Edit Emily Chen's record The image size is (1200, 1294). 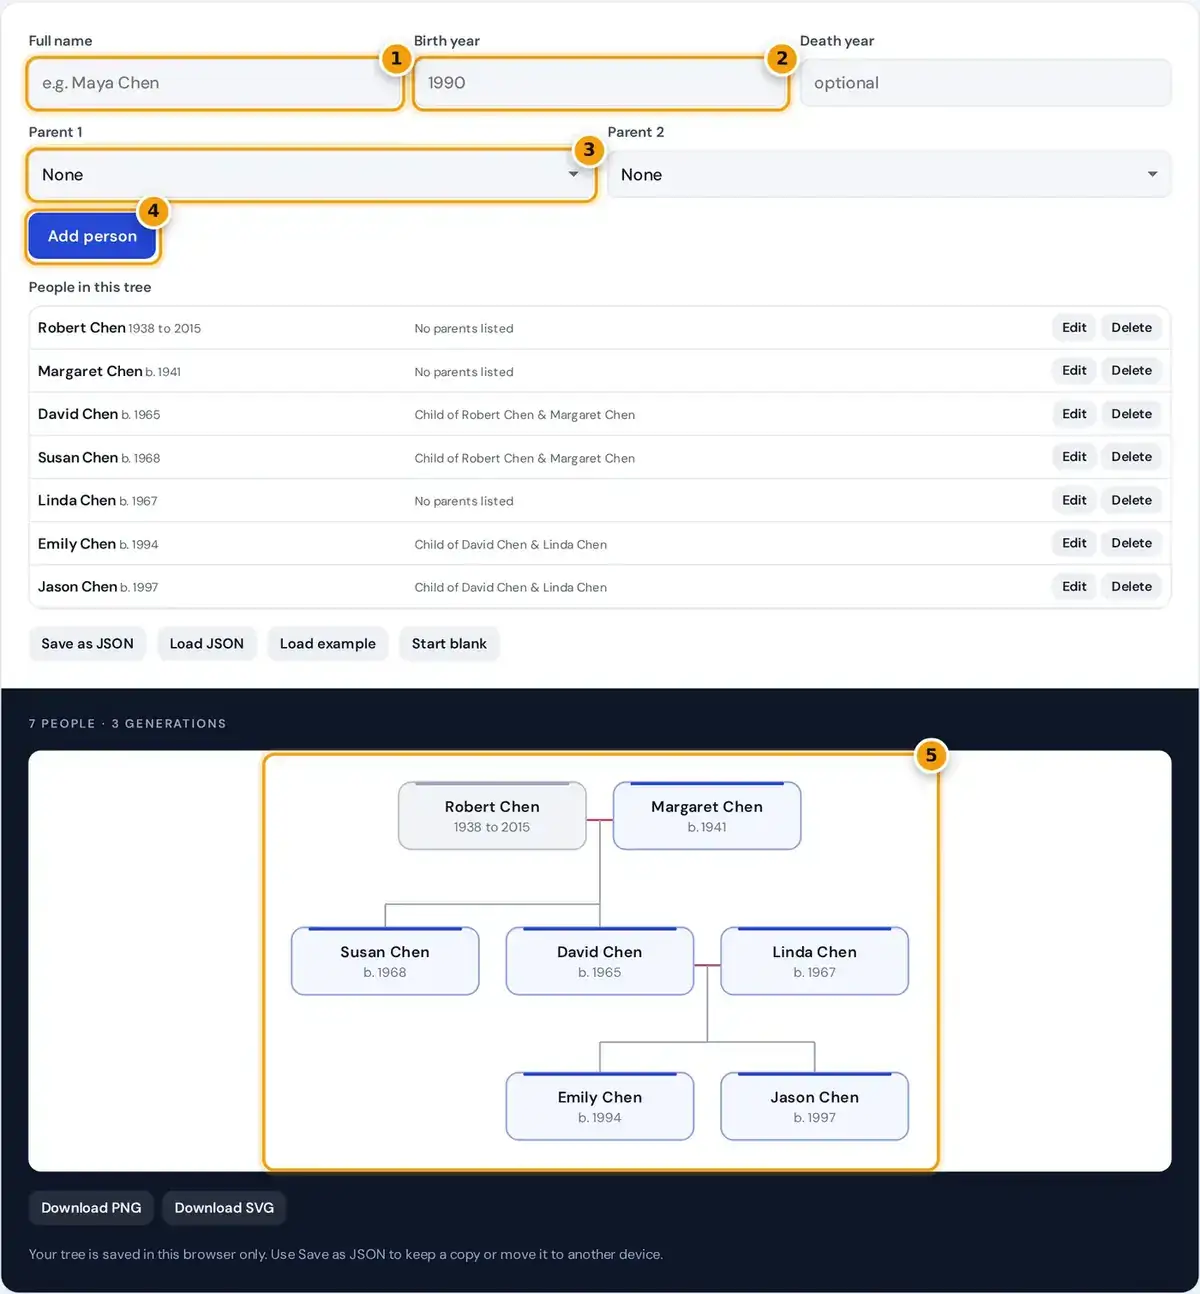pyautogui.click(x=1074, y=543)
